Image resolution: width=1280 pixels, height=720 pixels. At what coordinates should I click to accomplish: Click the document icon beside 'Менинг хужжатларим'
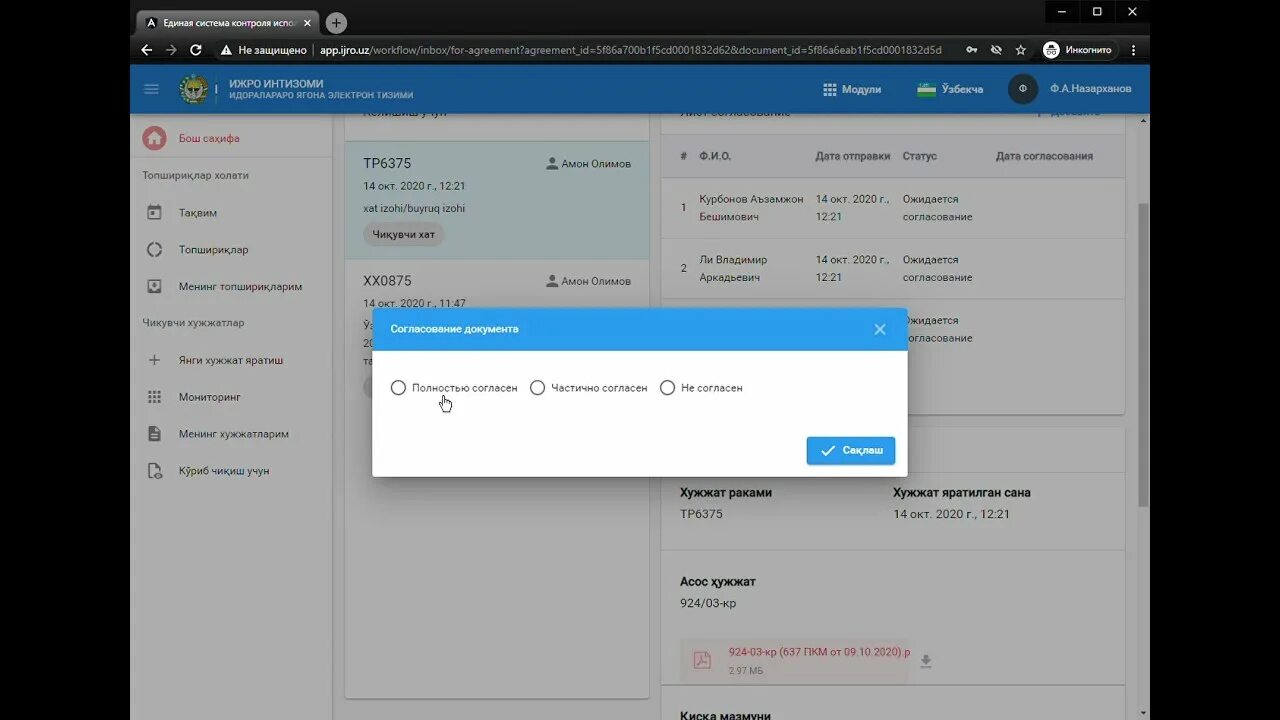pyautogui.click(x=154, y=434)
